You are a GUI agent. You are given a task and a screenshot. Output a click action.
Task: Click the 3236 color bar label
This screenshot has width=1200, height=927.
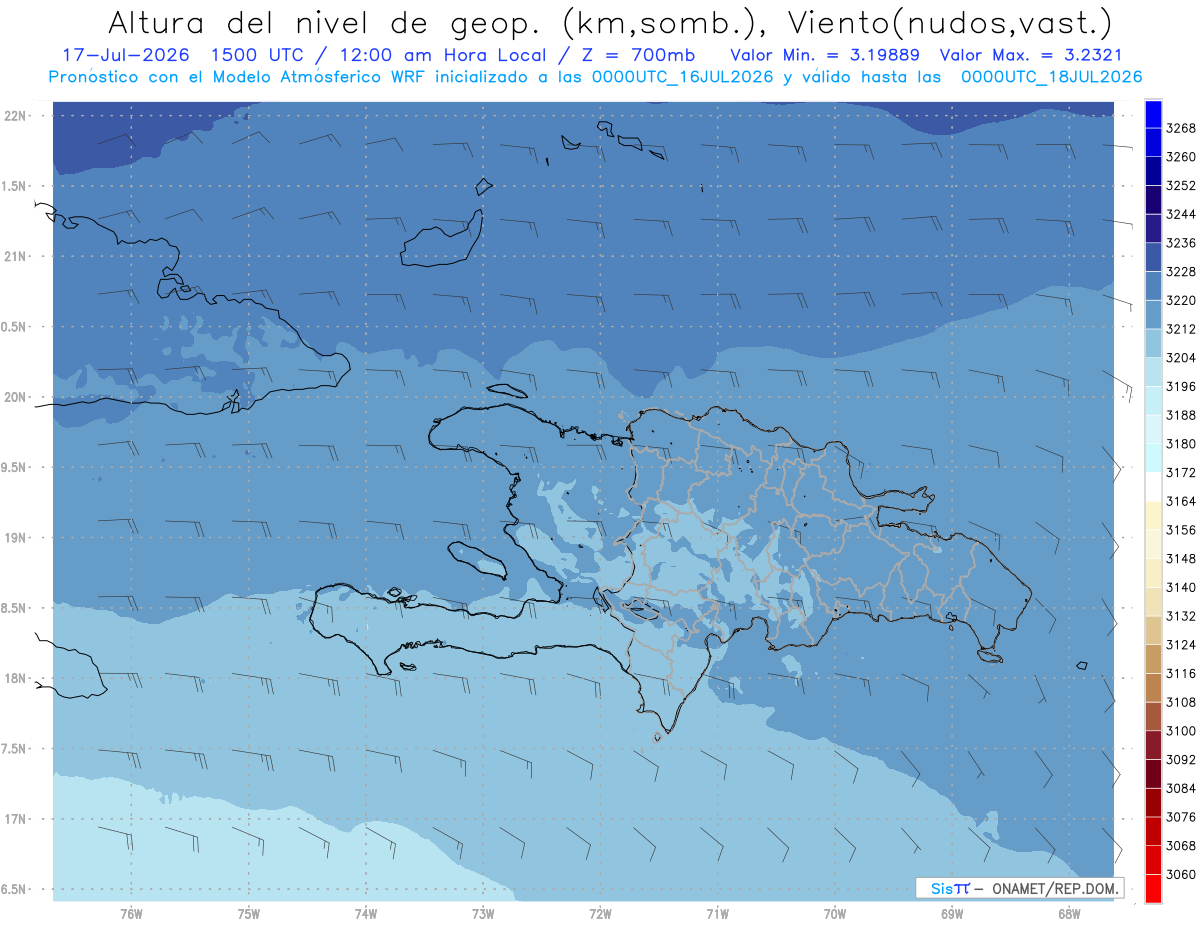click(1180, 243)
